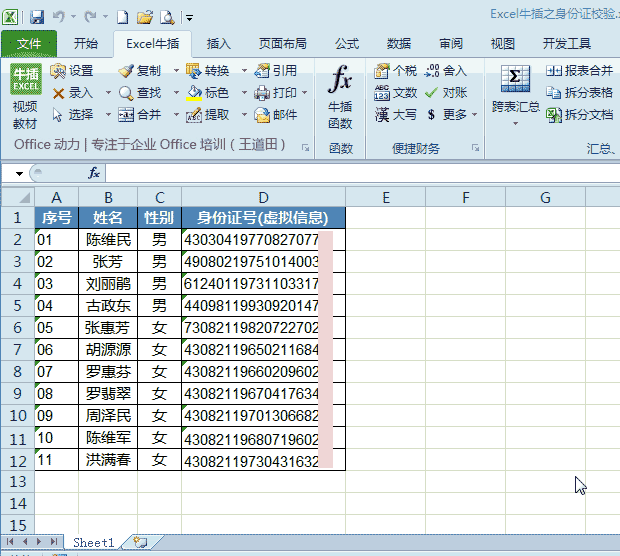Click the 设置 settings tool
The image size is (620, 556).
(72, 71)
